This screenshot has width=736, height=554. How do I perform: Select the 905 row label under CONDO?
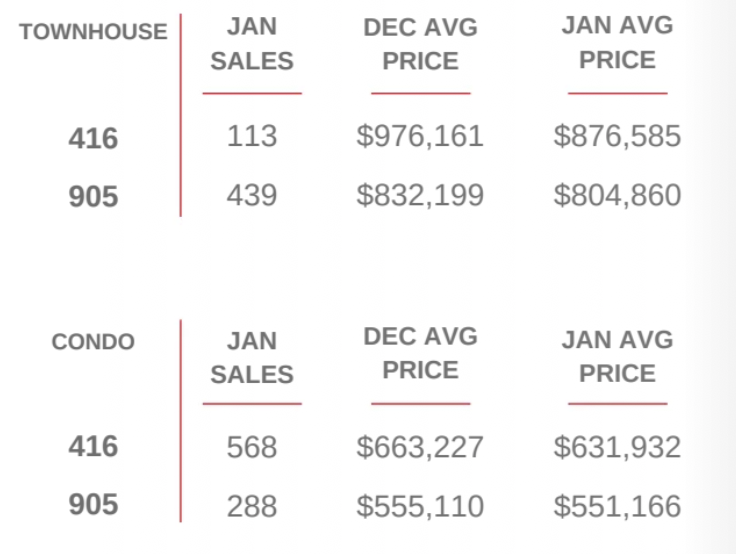(x=93, y=505)
